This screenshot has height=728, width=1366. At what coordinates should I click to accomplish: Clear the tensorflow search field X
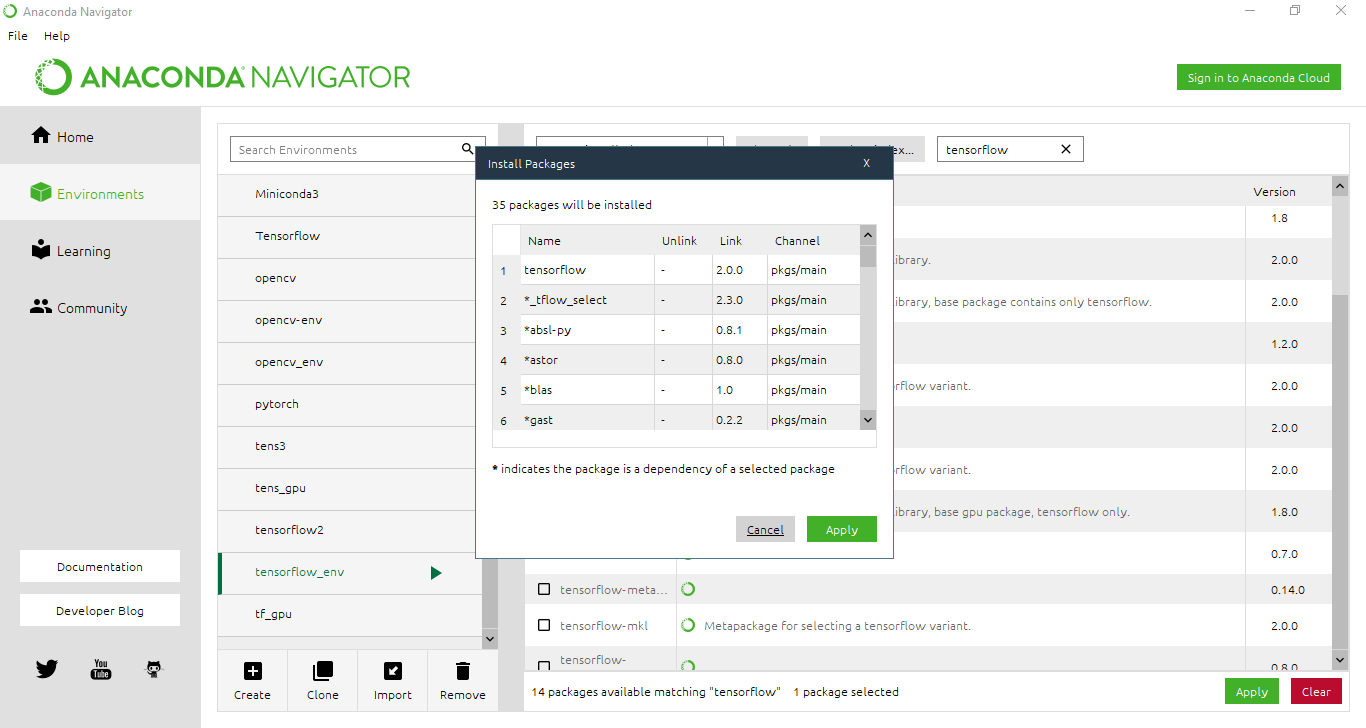[1065, 149]
